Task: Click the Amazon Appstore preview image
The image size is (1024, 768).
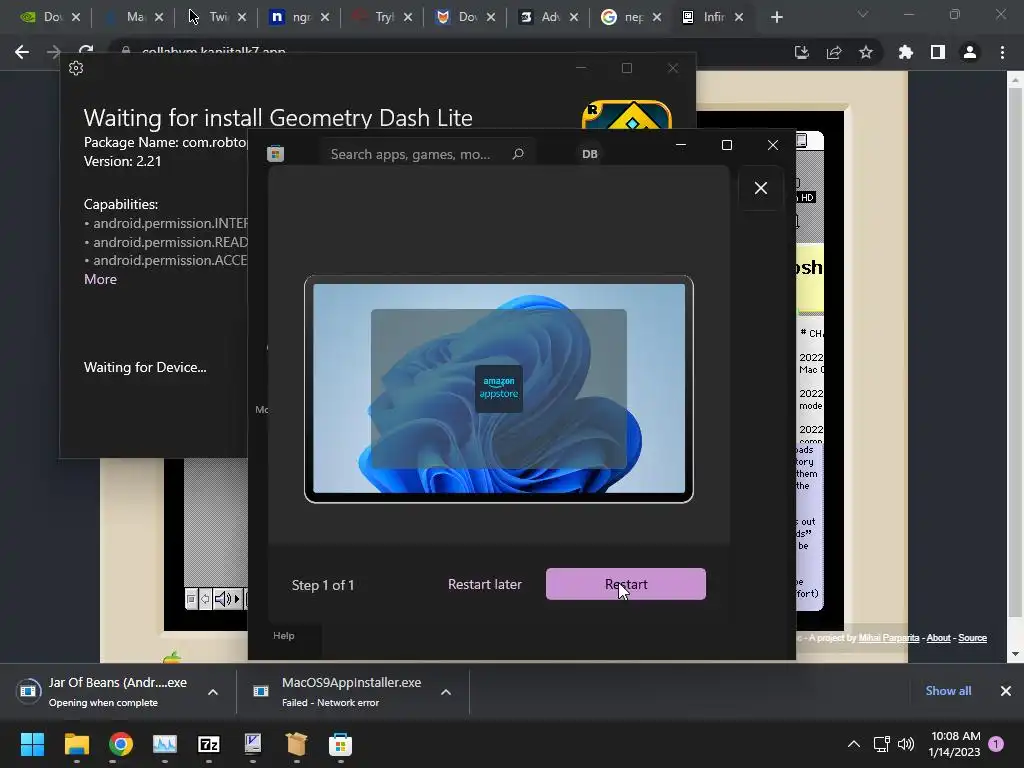Action: (499, 389)
